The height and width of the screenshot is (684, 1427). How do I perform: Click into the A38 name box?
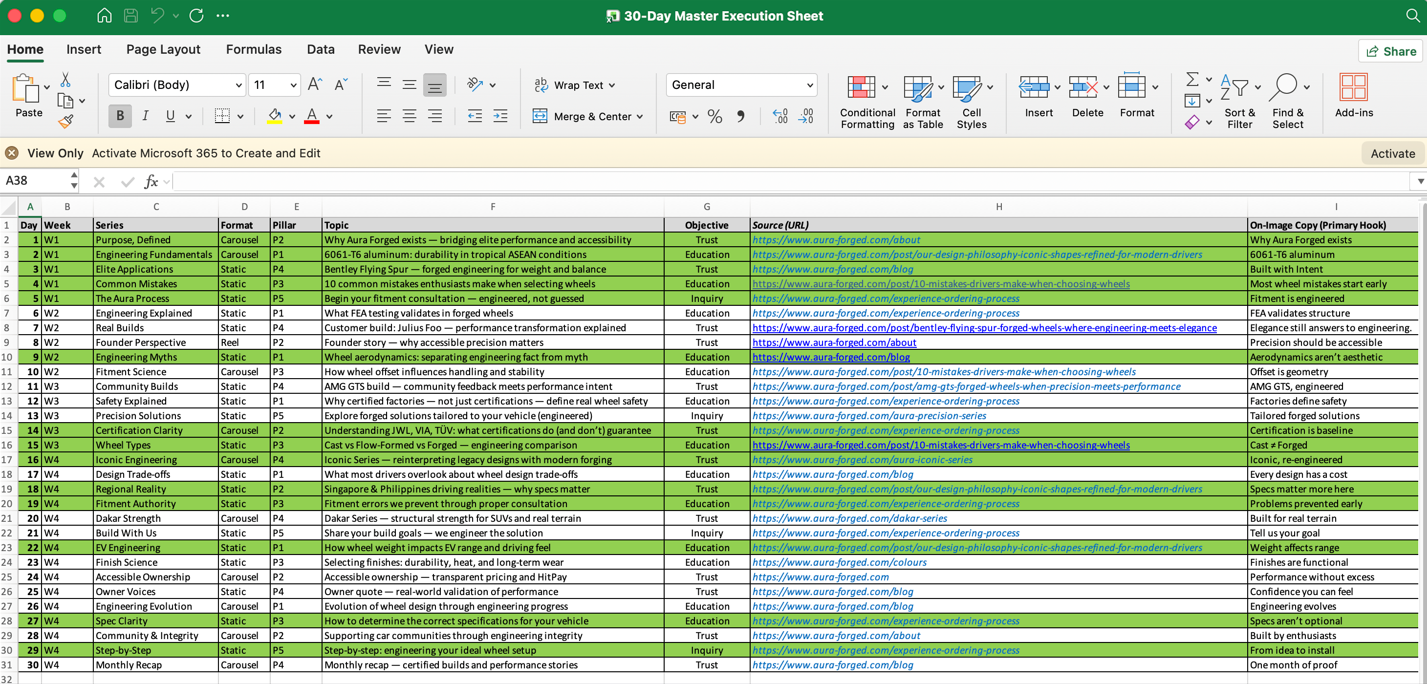(x=34, y=181)
